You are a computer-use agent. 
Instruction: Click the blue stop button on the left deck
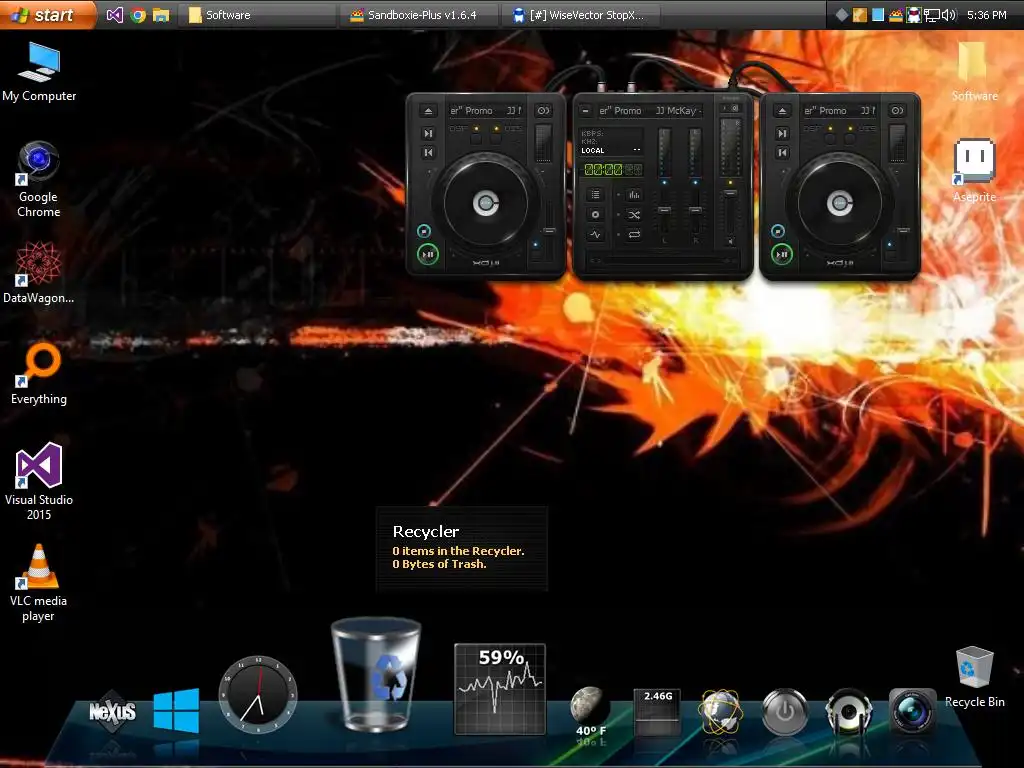click(x=424, y=231)
